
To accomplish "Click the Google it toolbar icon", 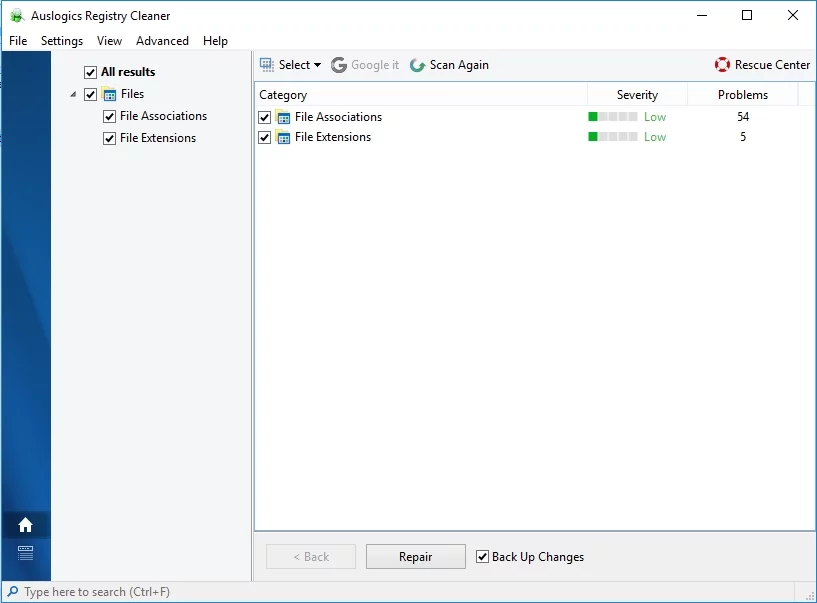I will point(339,65).
